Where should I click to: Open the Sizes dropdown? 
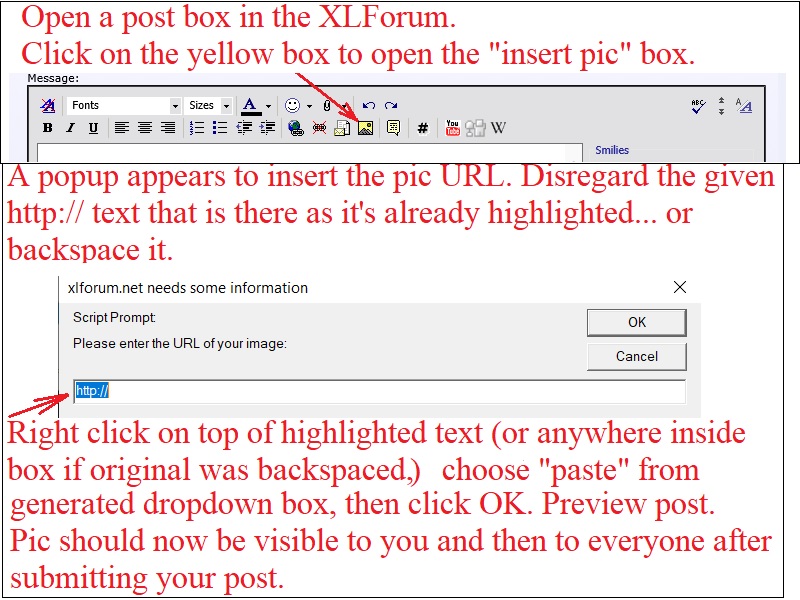point(210,105)
